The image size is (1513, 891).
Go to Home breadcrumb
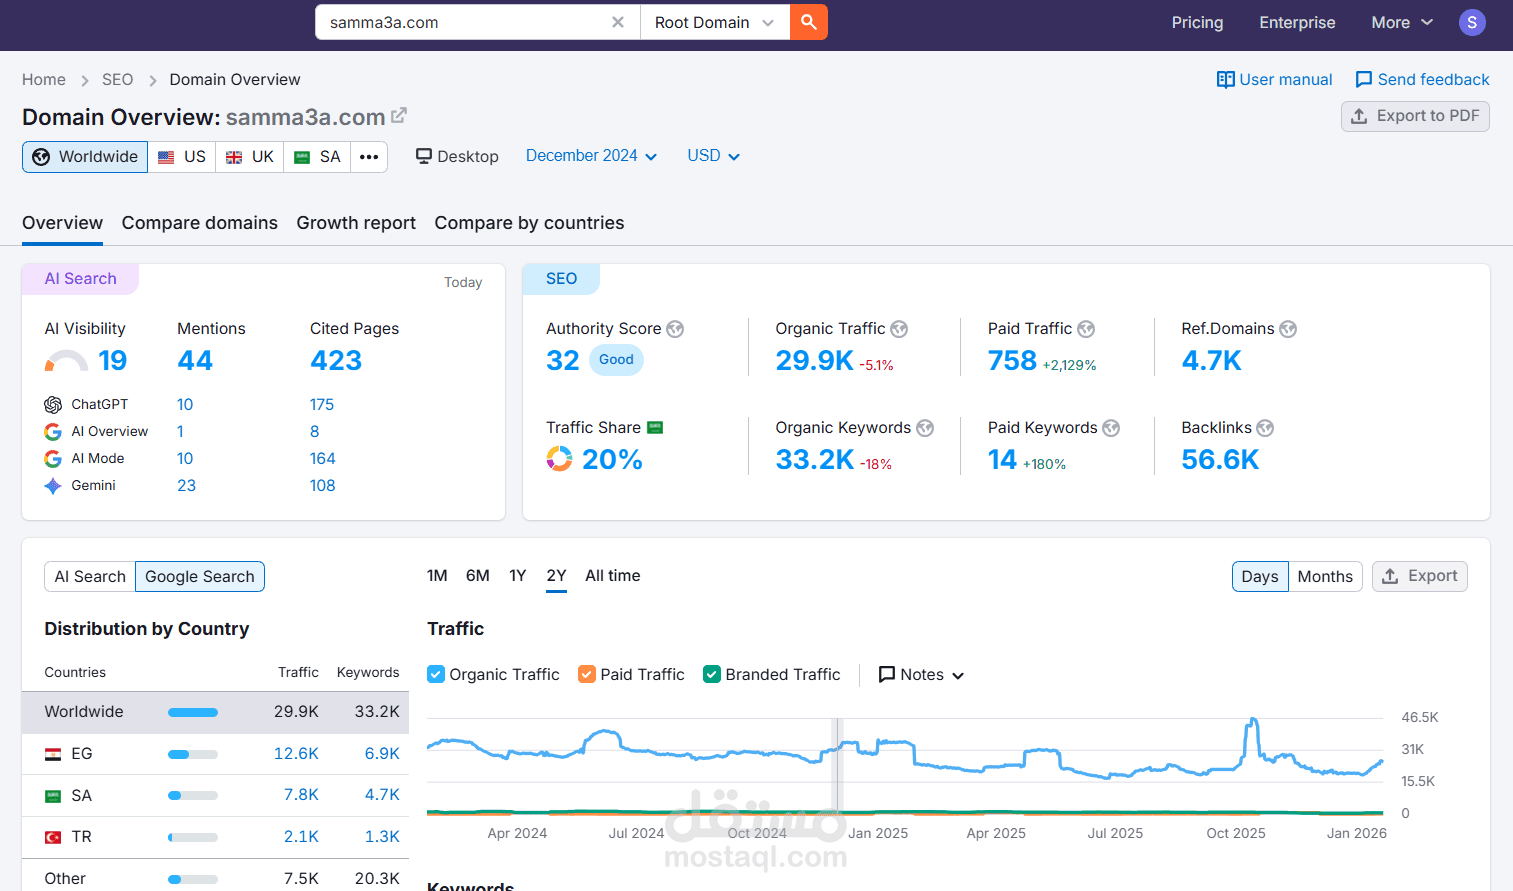point(44,79)
